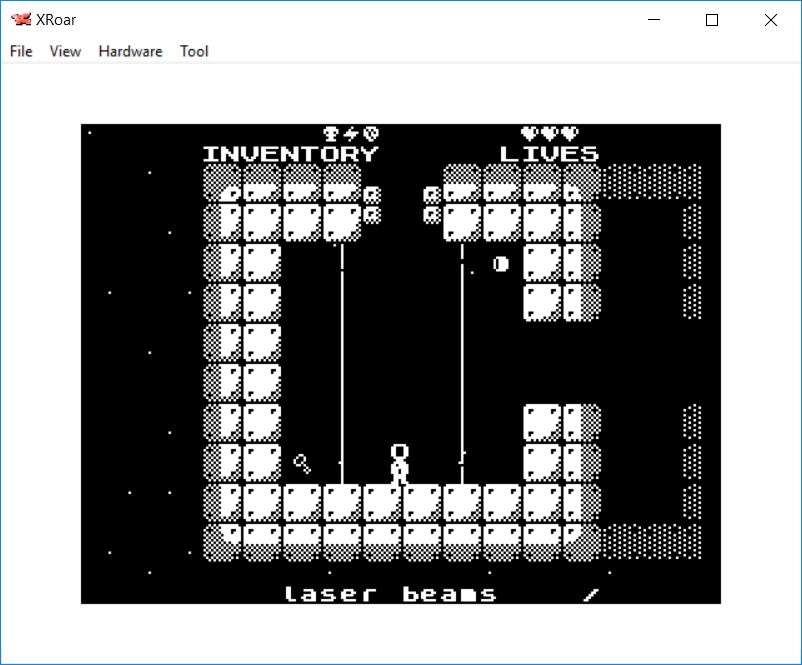Click the first heart above LIVES
Viewport: 802px width, 665px height.
(530, 133)
